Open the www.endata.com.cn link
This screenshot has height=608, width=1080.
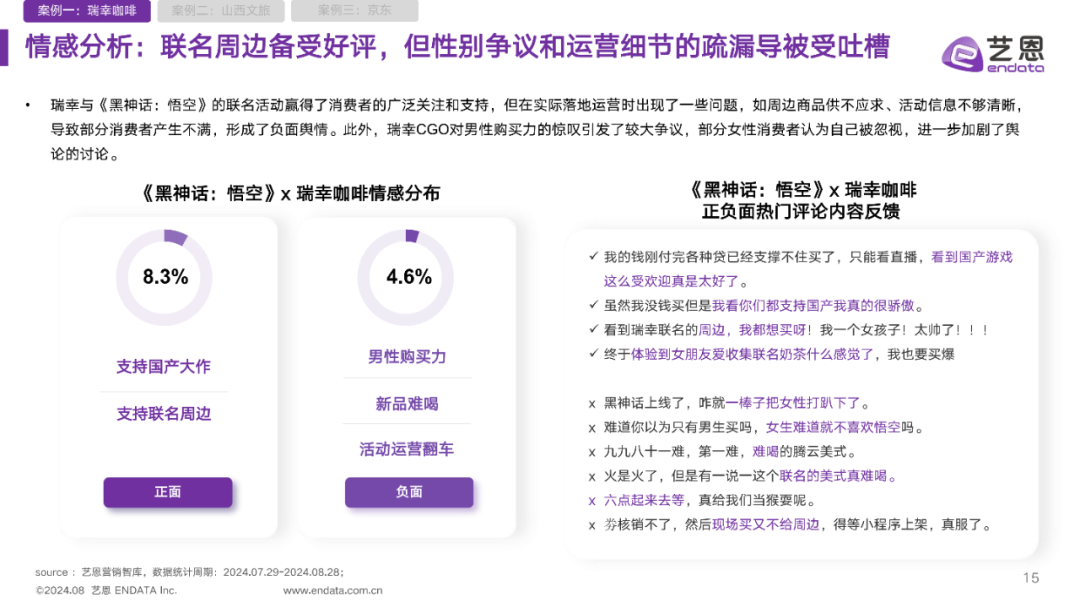tap(333, 590)
